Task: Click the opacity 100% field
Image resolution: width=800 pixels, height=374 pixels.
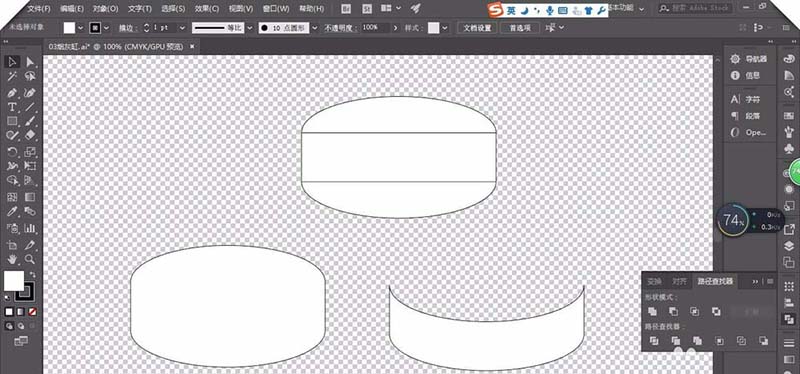Action: coord(375,28)
